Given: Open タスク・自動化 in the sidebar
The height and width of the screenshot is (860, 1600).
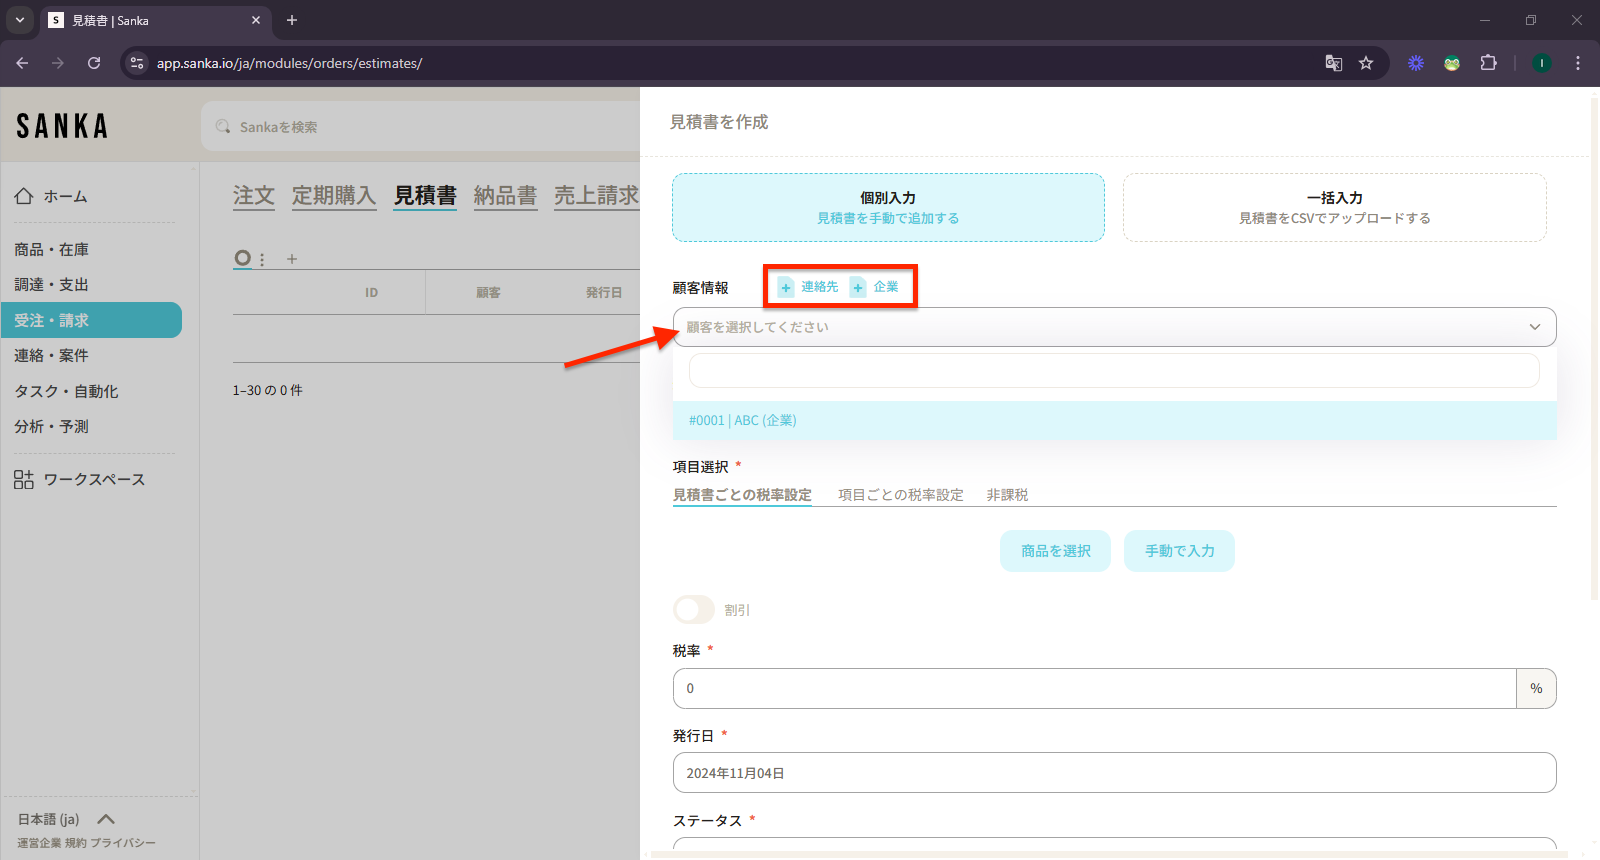Looking at the screenshot, I should 66,392.
